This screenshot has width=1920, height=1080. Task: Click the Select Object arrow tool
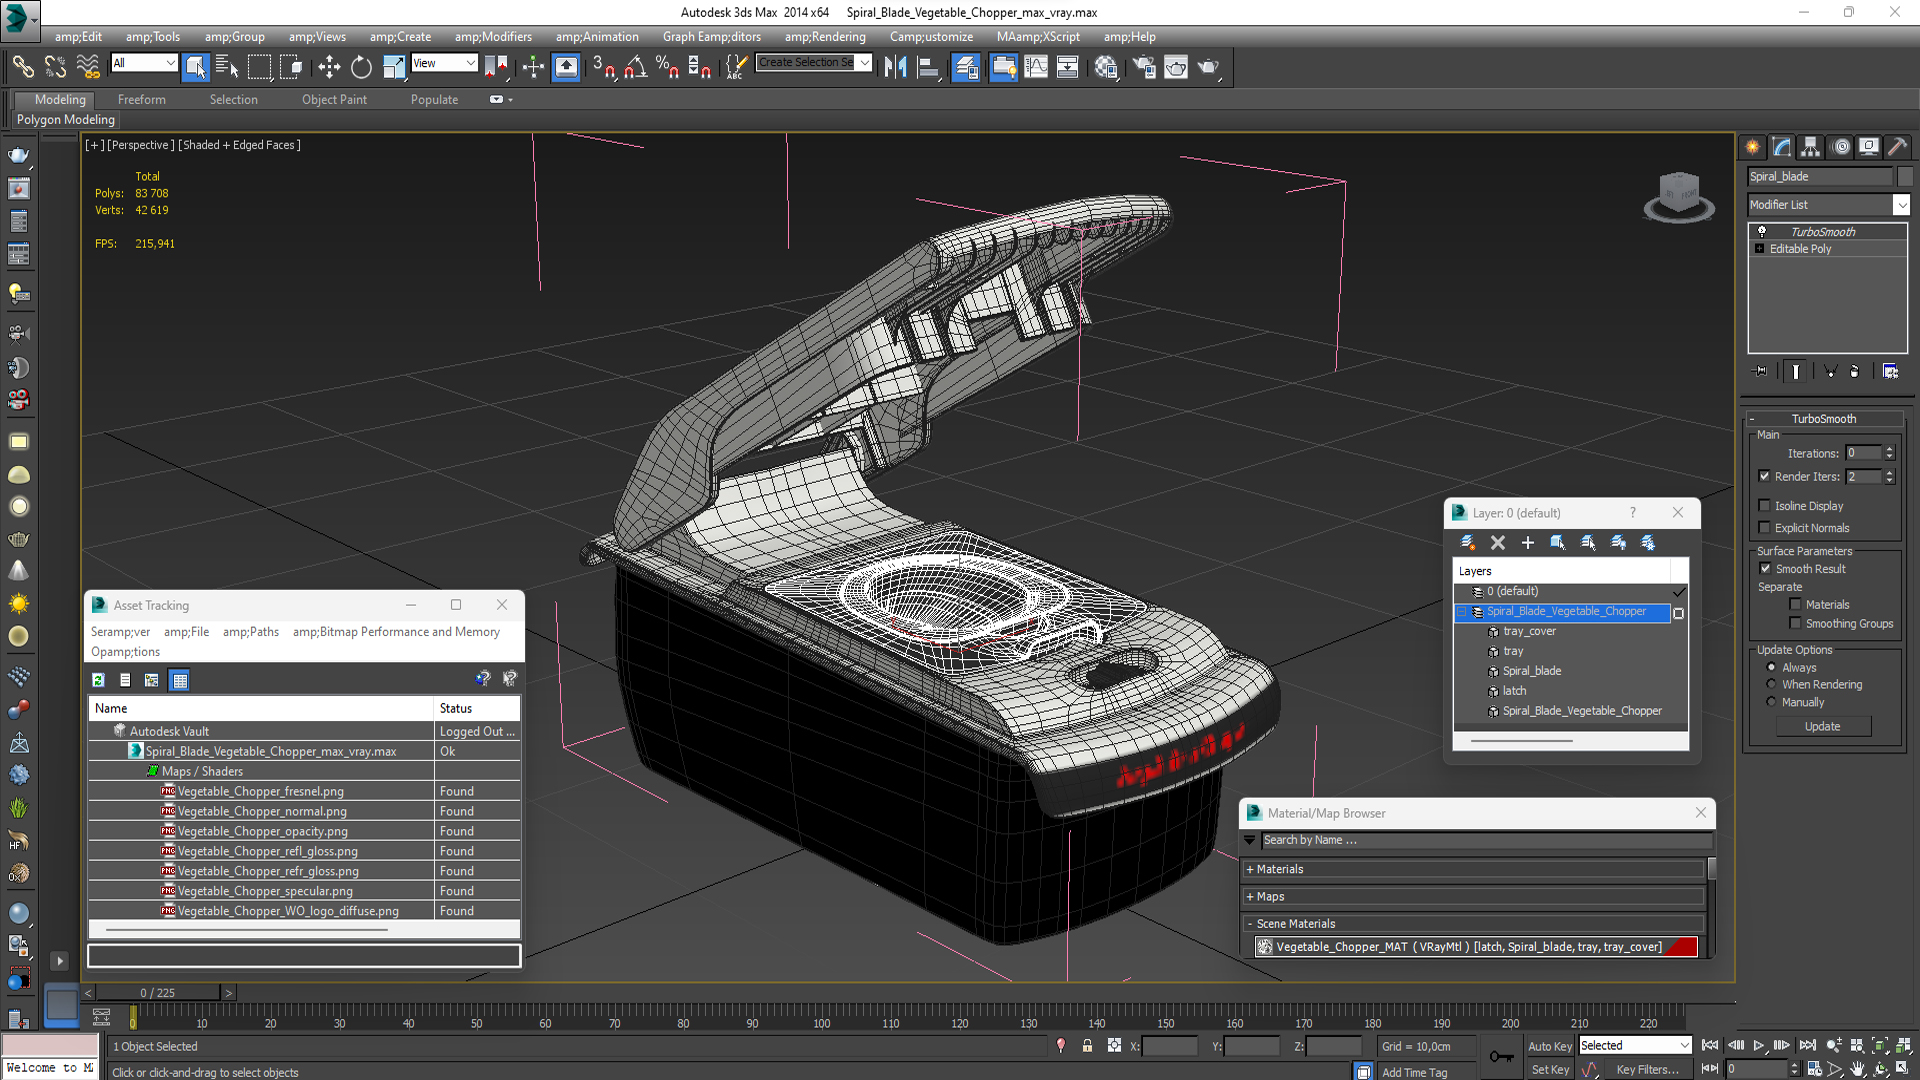(195, 67)
